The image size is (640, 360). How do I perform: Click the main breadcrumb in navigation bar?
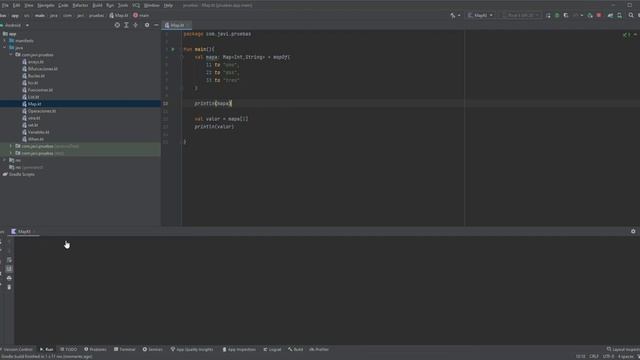pos(40,16)
